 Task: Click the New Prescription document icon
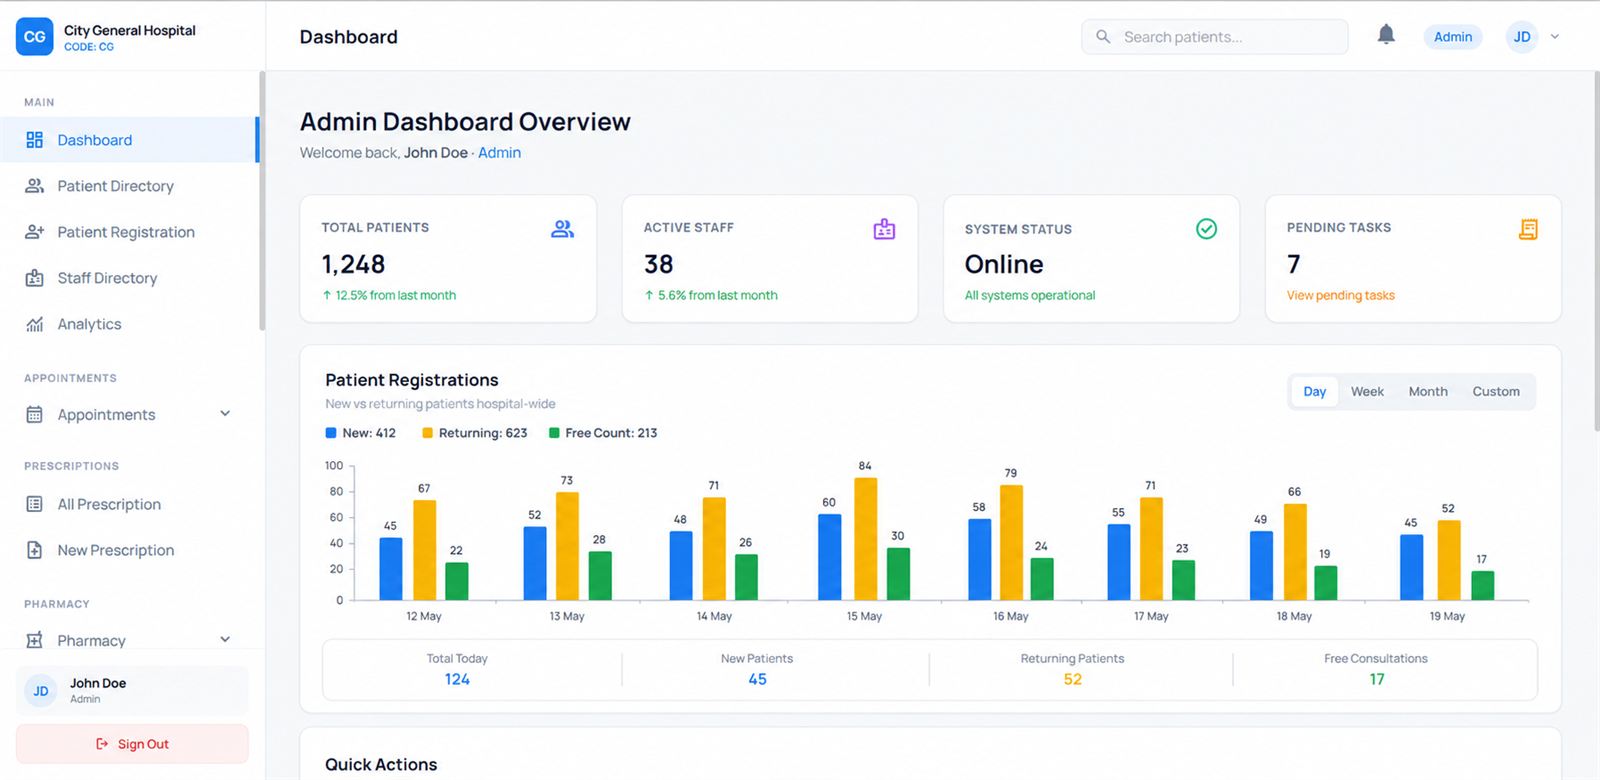(34, 550)
